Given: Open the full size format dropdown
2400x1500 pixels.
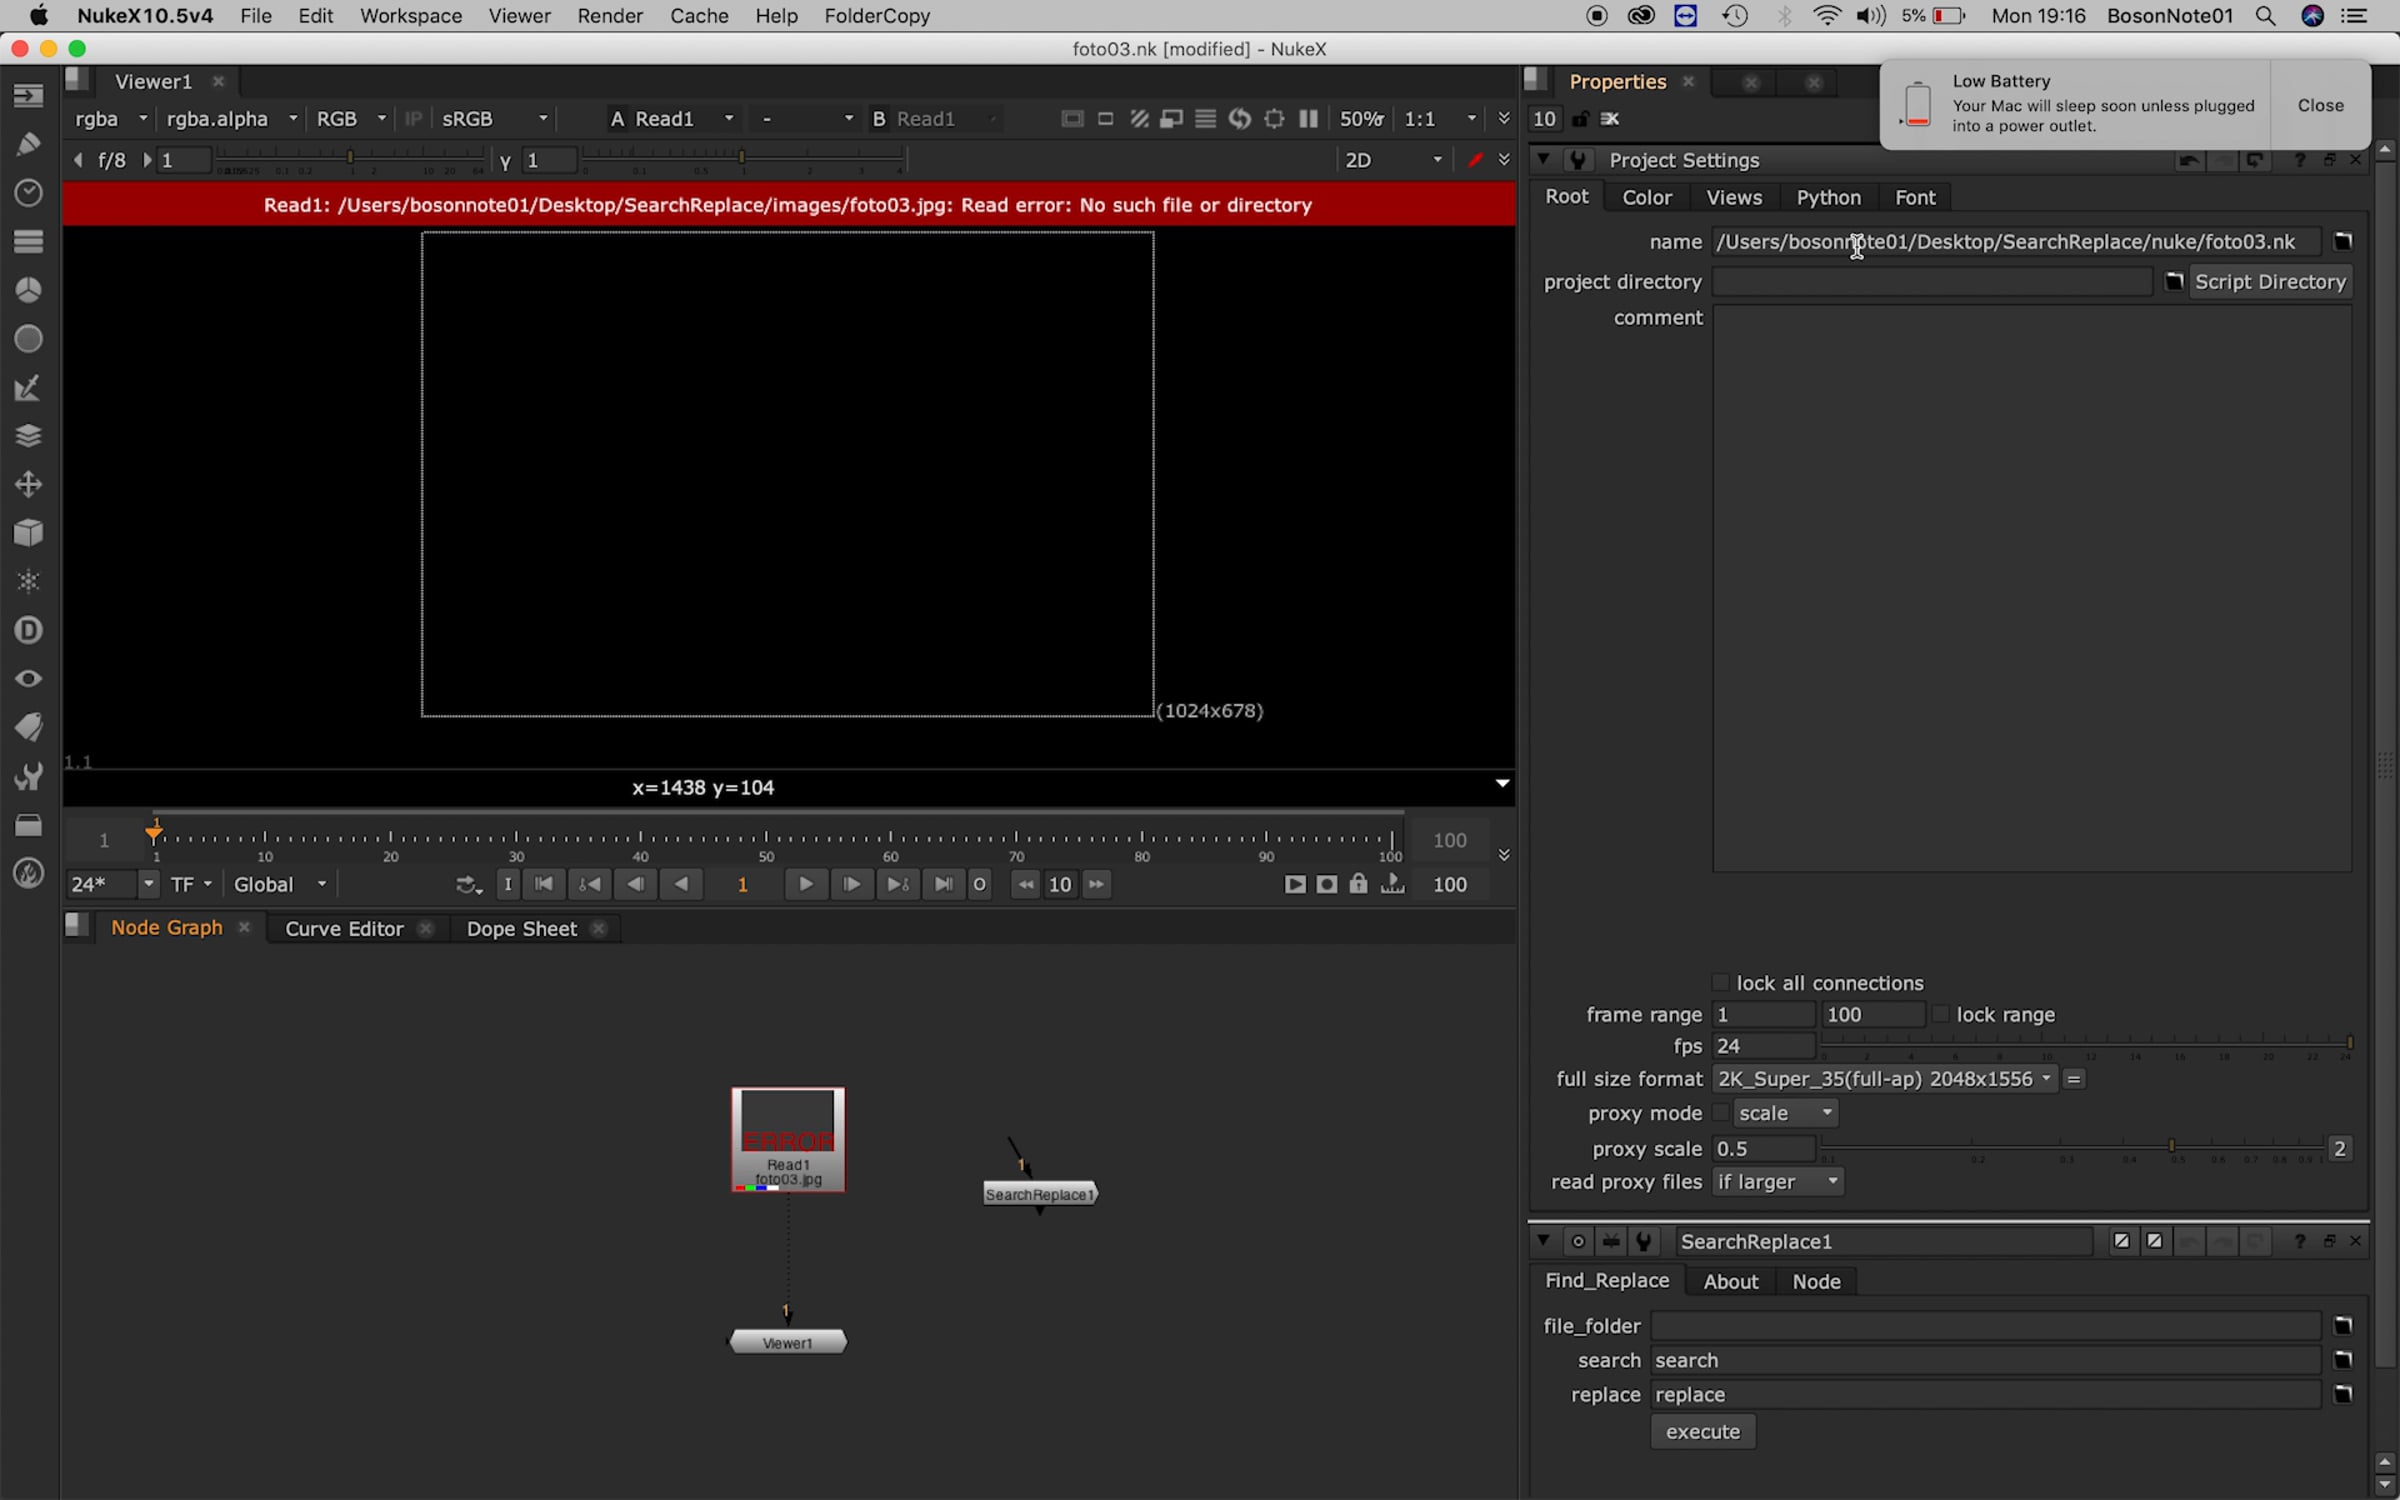Looking at the screenshot, I should coord(1885,1079).
